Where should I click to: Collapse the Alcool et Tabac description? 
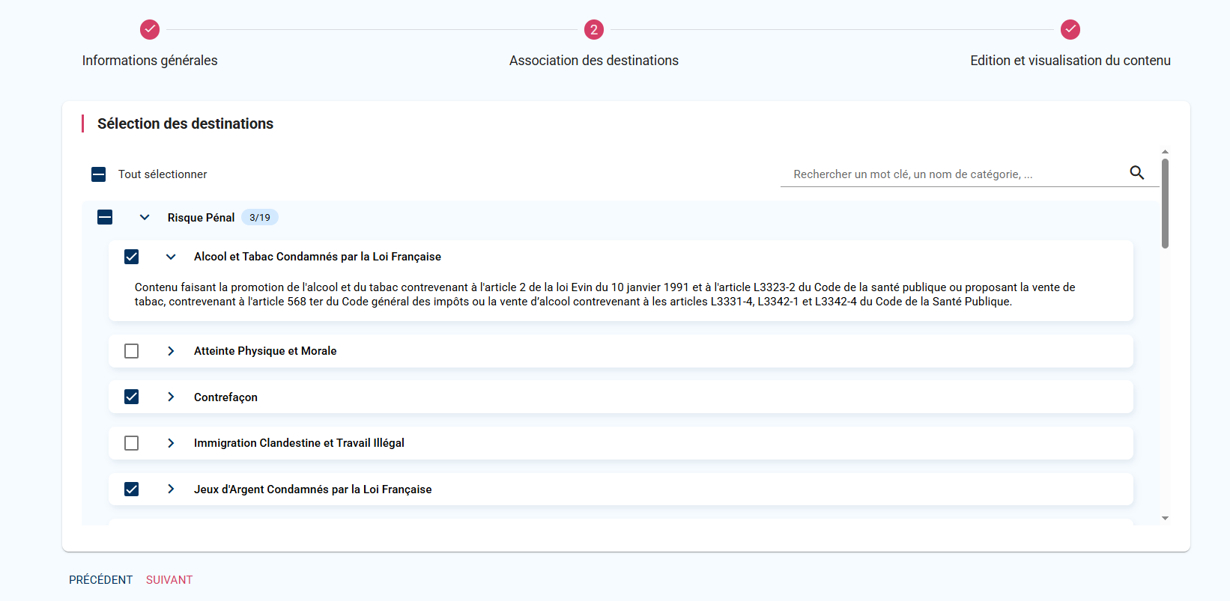[171, 257]
